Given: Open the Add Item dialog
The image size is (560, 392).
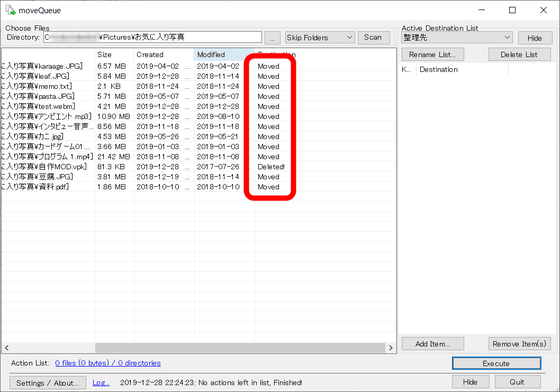Looking at the screenshot, I should [x=432, y=344].
